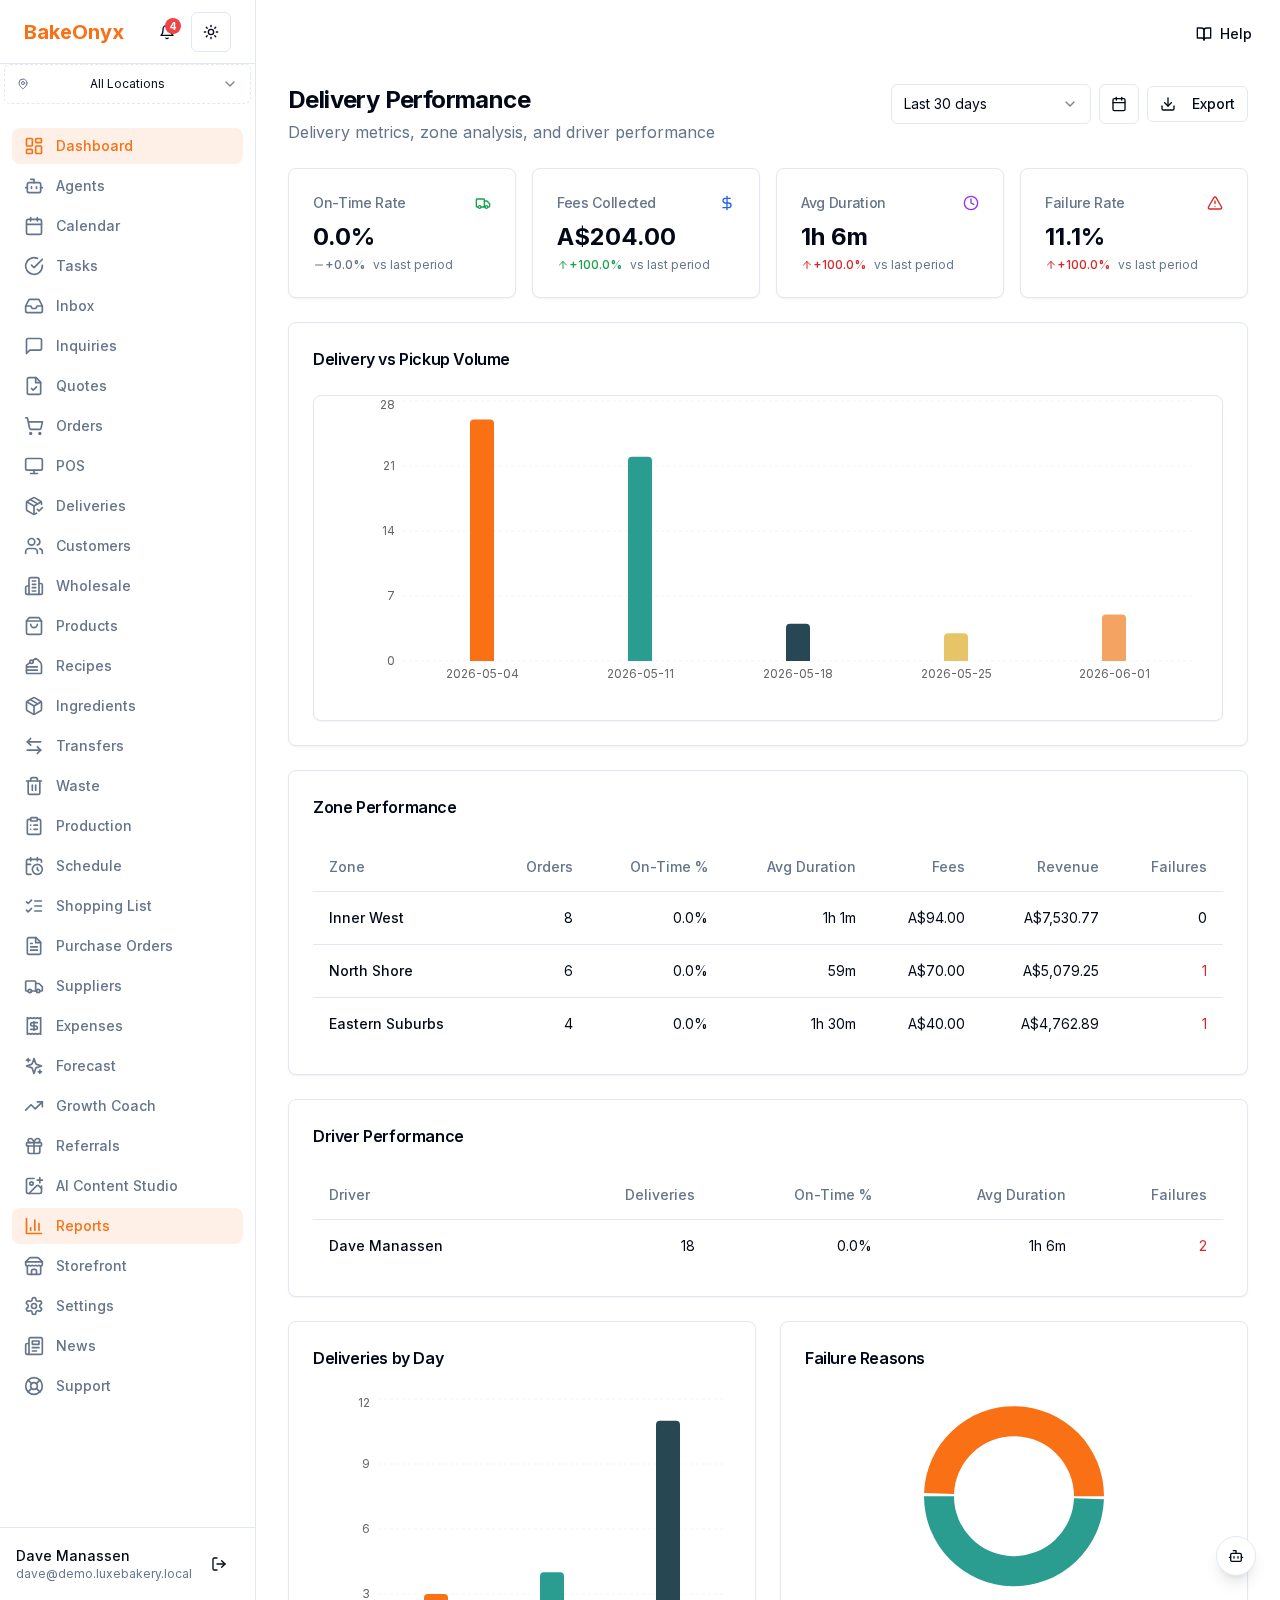Open Storefront in the sidebar
Screen dimensions: 1280x1600
click(127, 1266)
